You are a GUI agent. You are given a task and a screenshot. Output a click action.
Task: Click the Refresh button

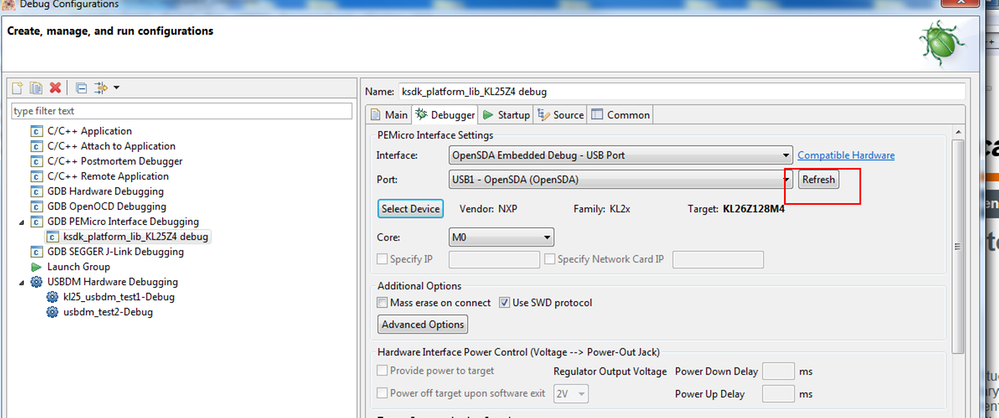(818, 180)
